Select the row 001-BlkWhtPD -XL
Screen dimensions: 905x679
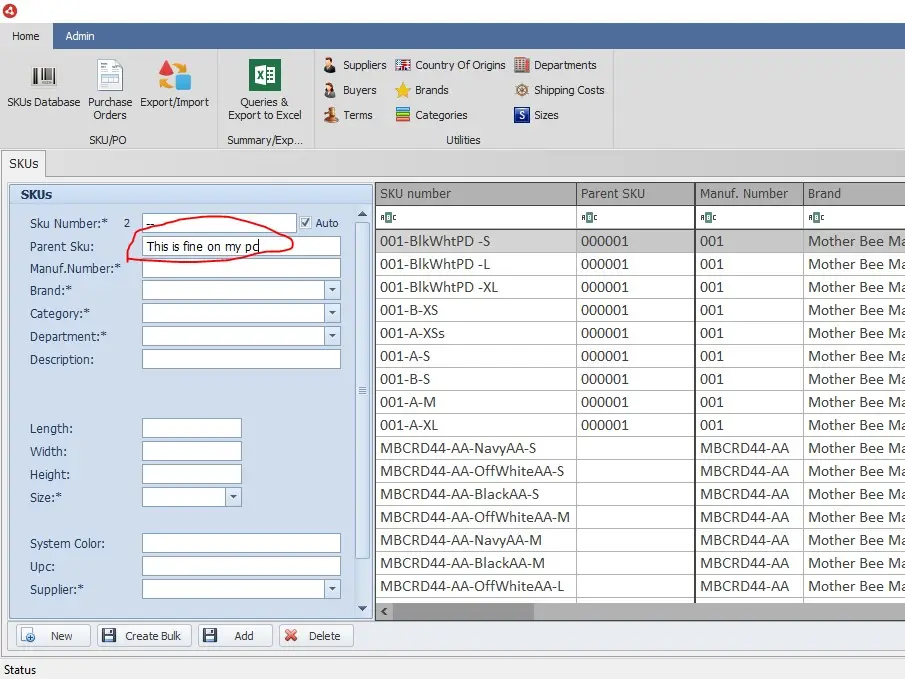pyautogui.click(x=641, y=287)
